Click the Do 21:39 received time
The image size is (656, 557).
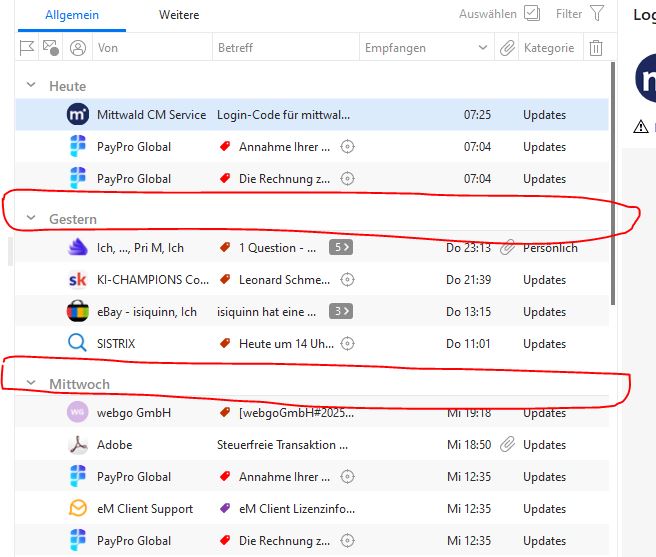469,280
